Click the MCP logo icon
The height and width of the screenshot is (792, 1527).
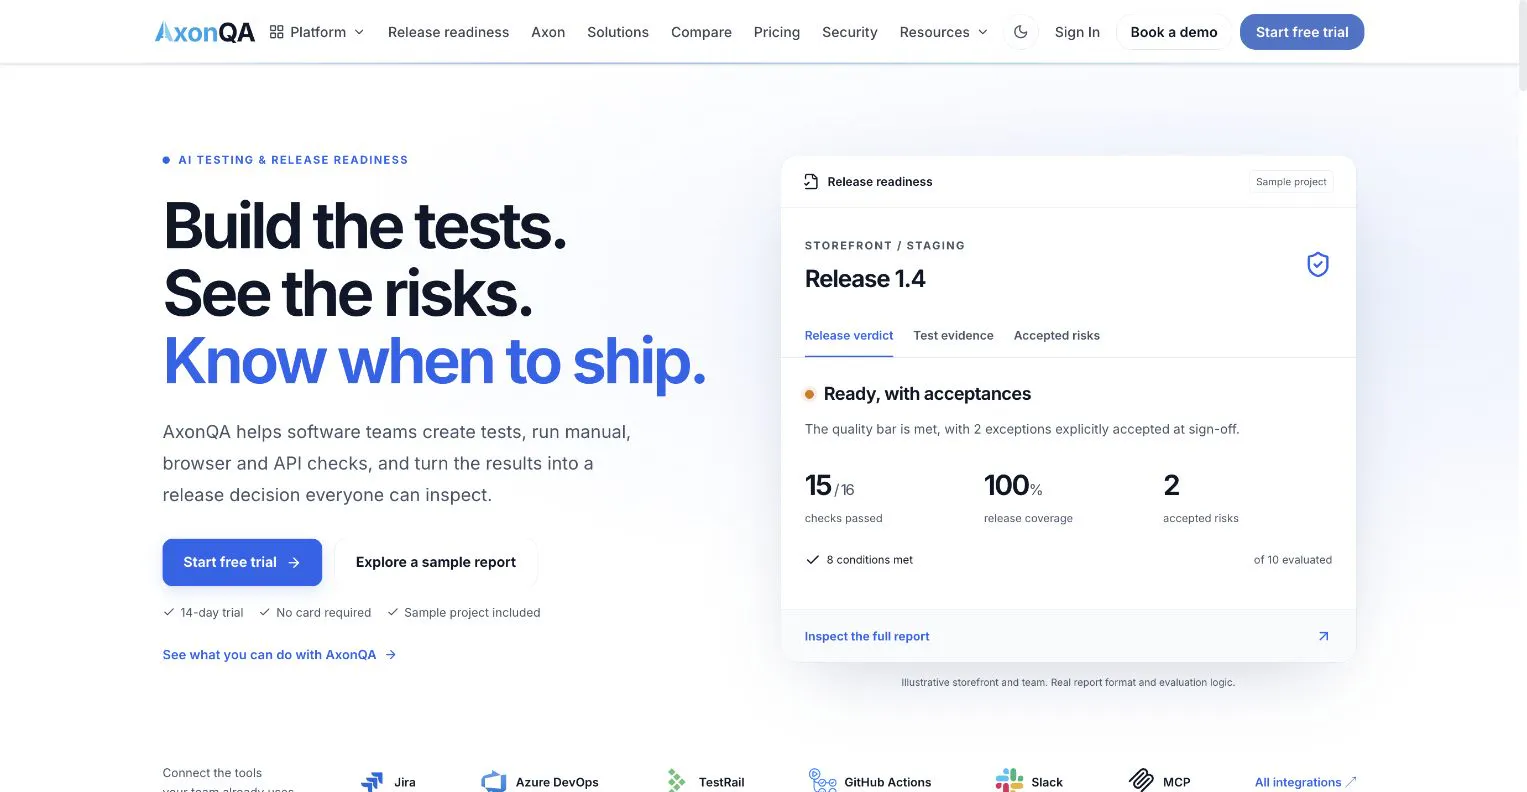click(1141, 781)
